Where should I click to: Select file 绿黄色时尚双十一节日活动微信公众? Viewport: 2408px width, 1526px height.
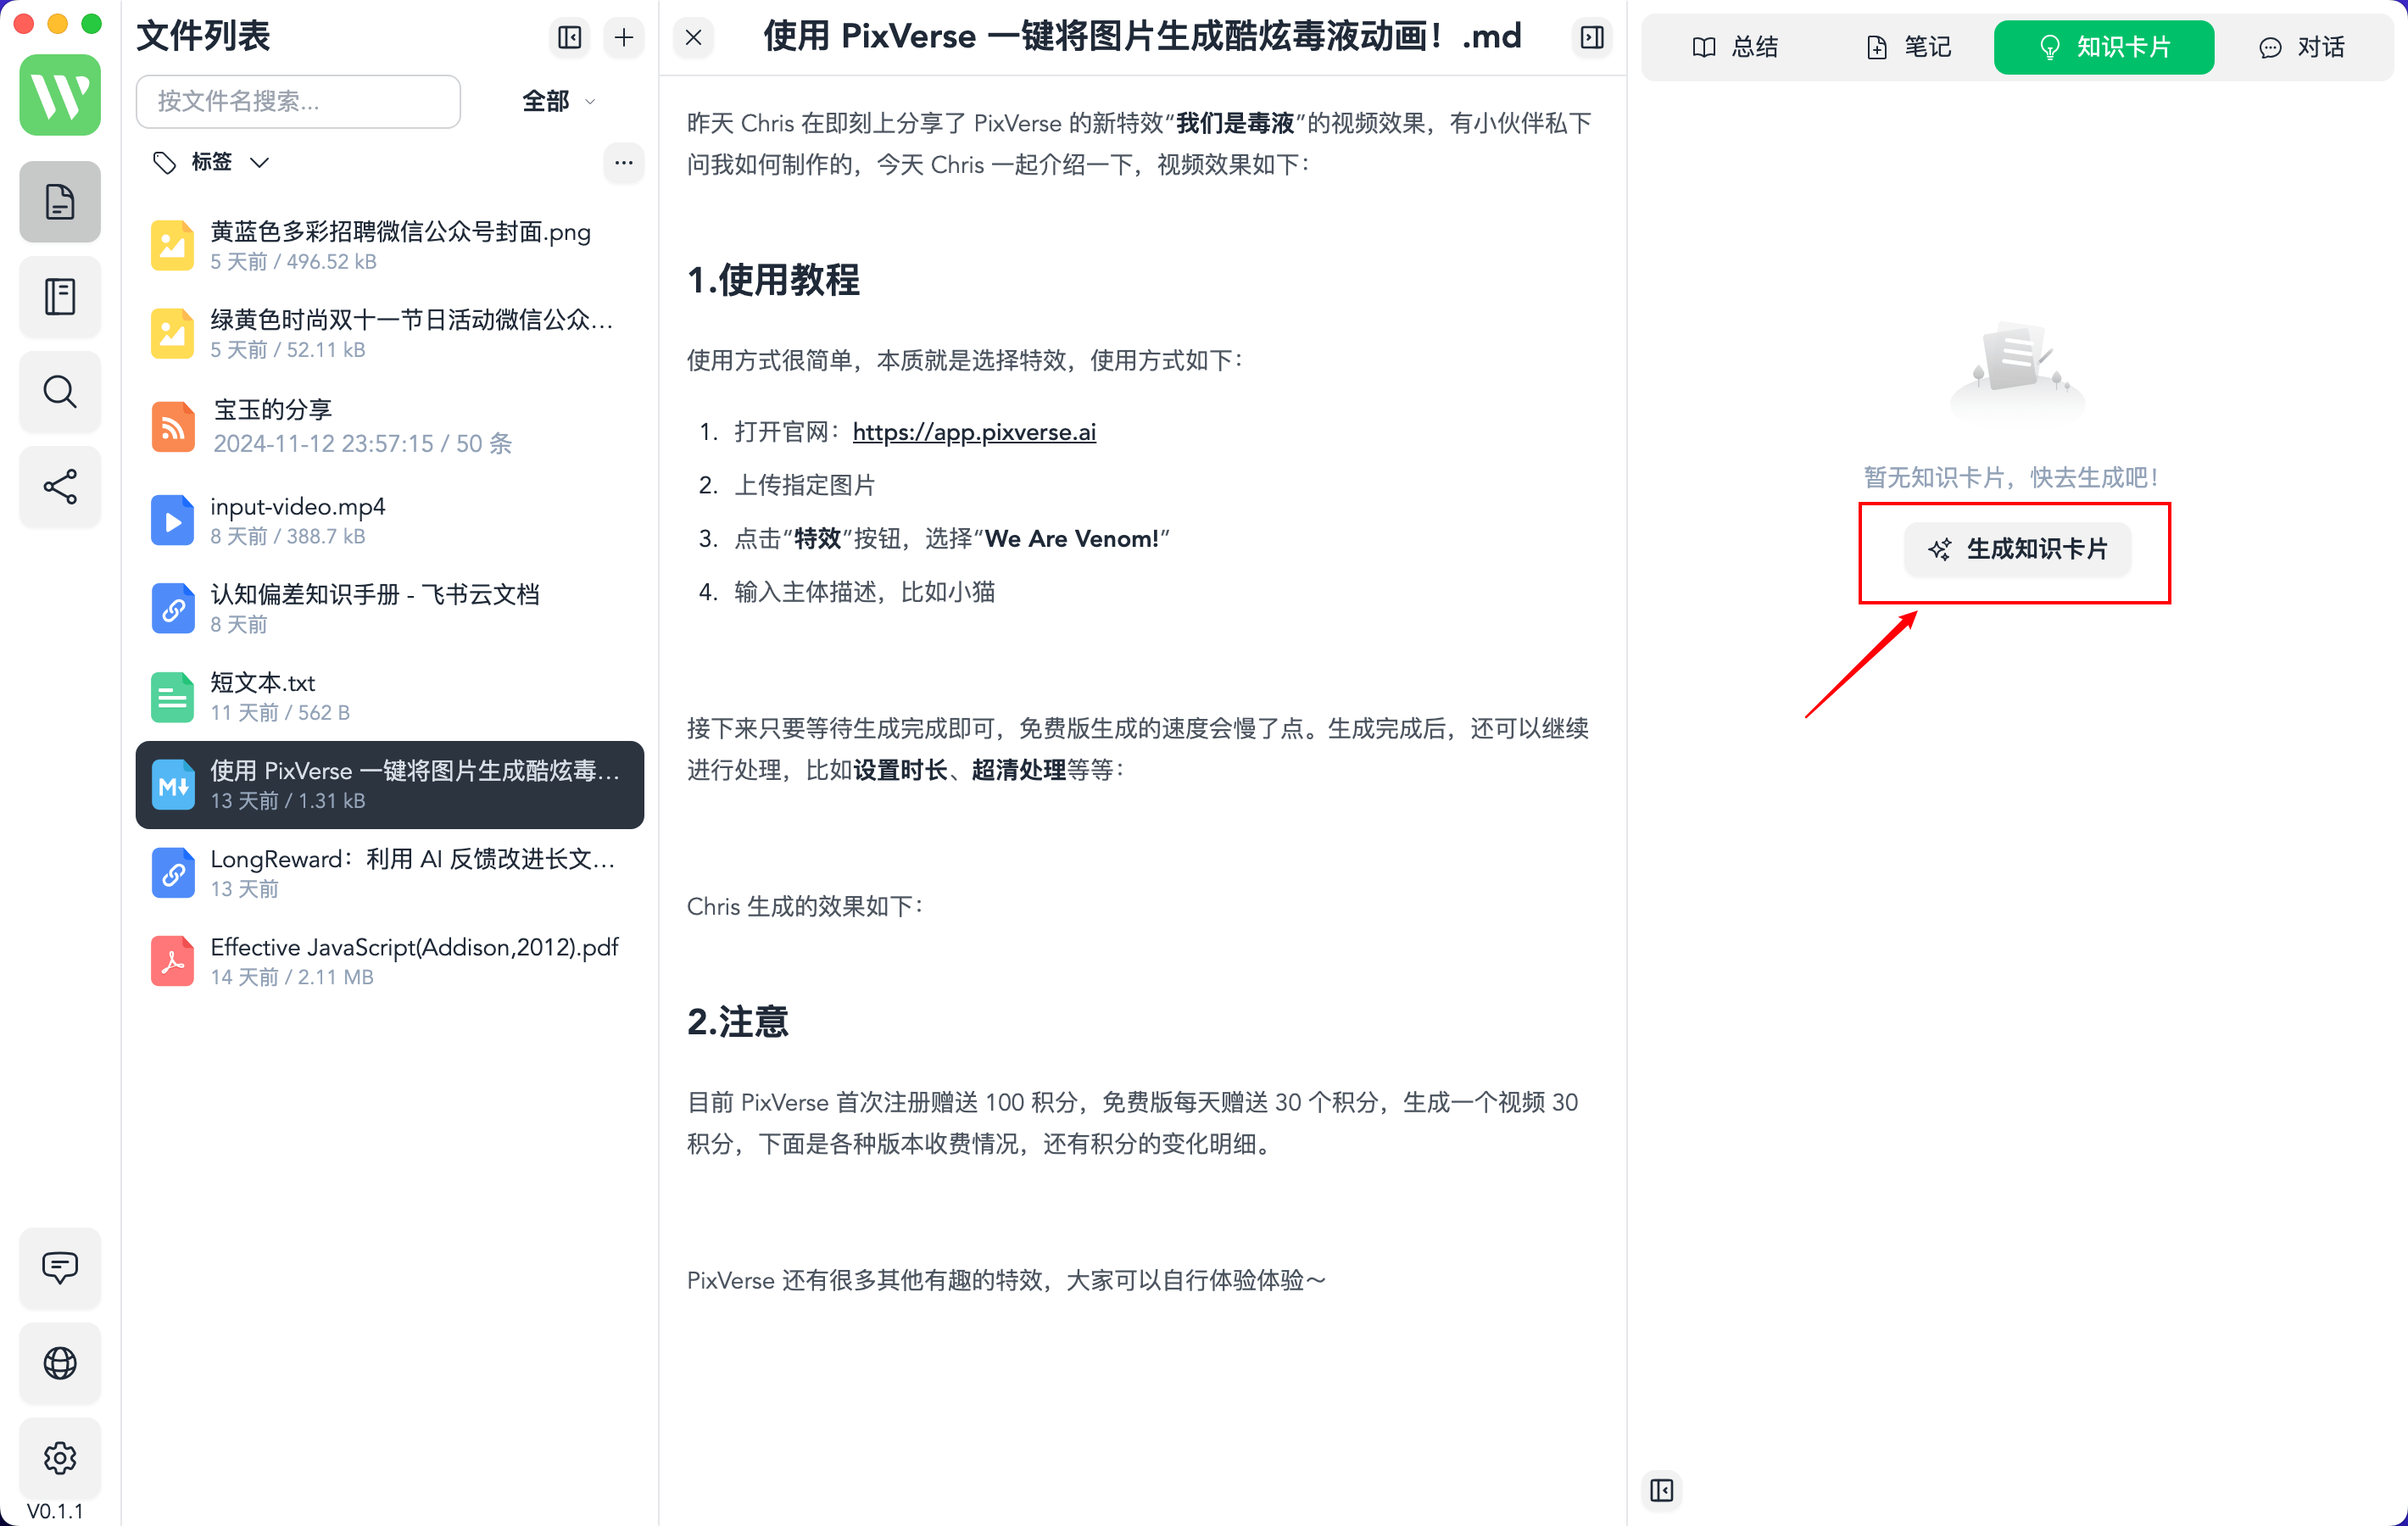tap(389, 334)
